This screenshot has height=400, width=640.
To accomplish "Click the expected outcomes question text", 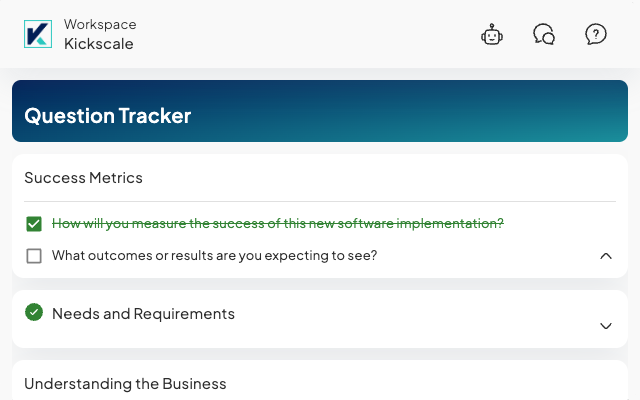I will pos(214,255).
